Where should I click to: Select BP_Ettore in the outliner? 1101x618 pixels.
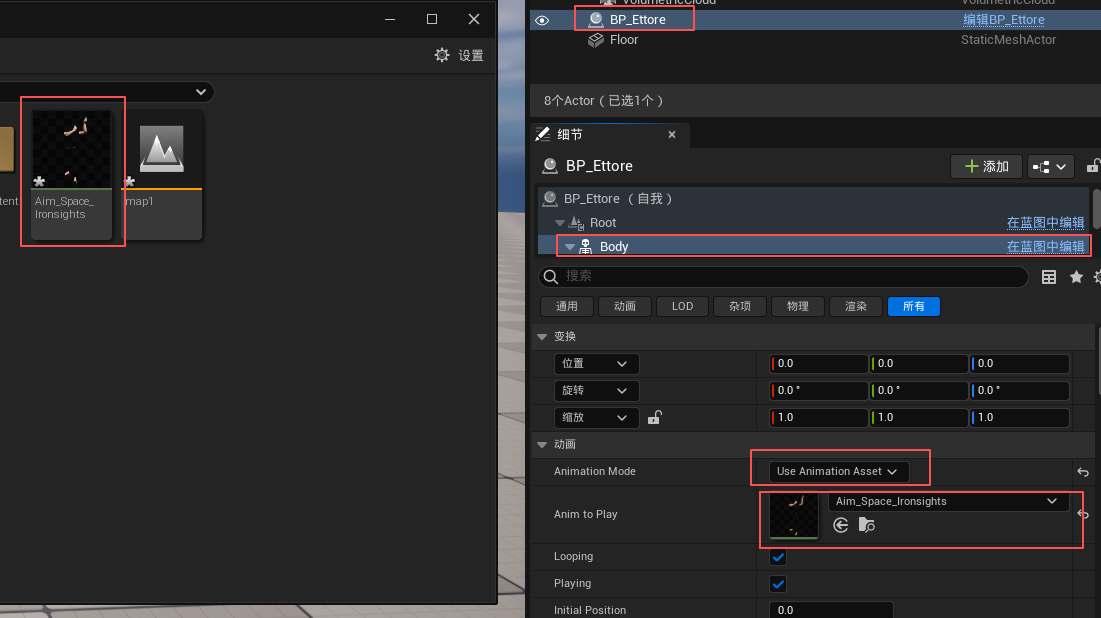pos(638,20)
